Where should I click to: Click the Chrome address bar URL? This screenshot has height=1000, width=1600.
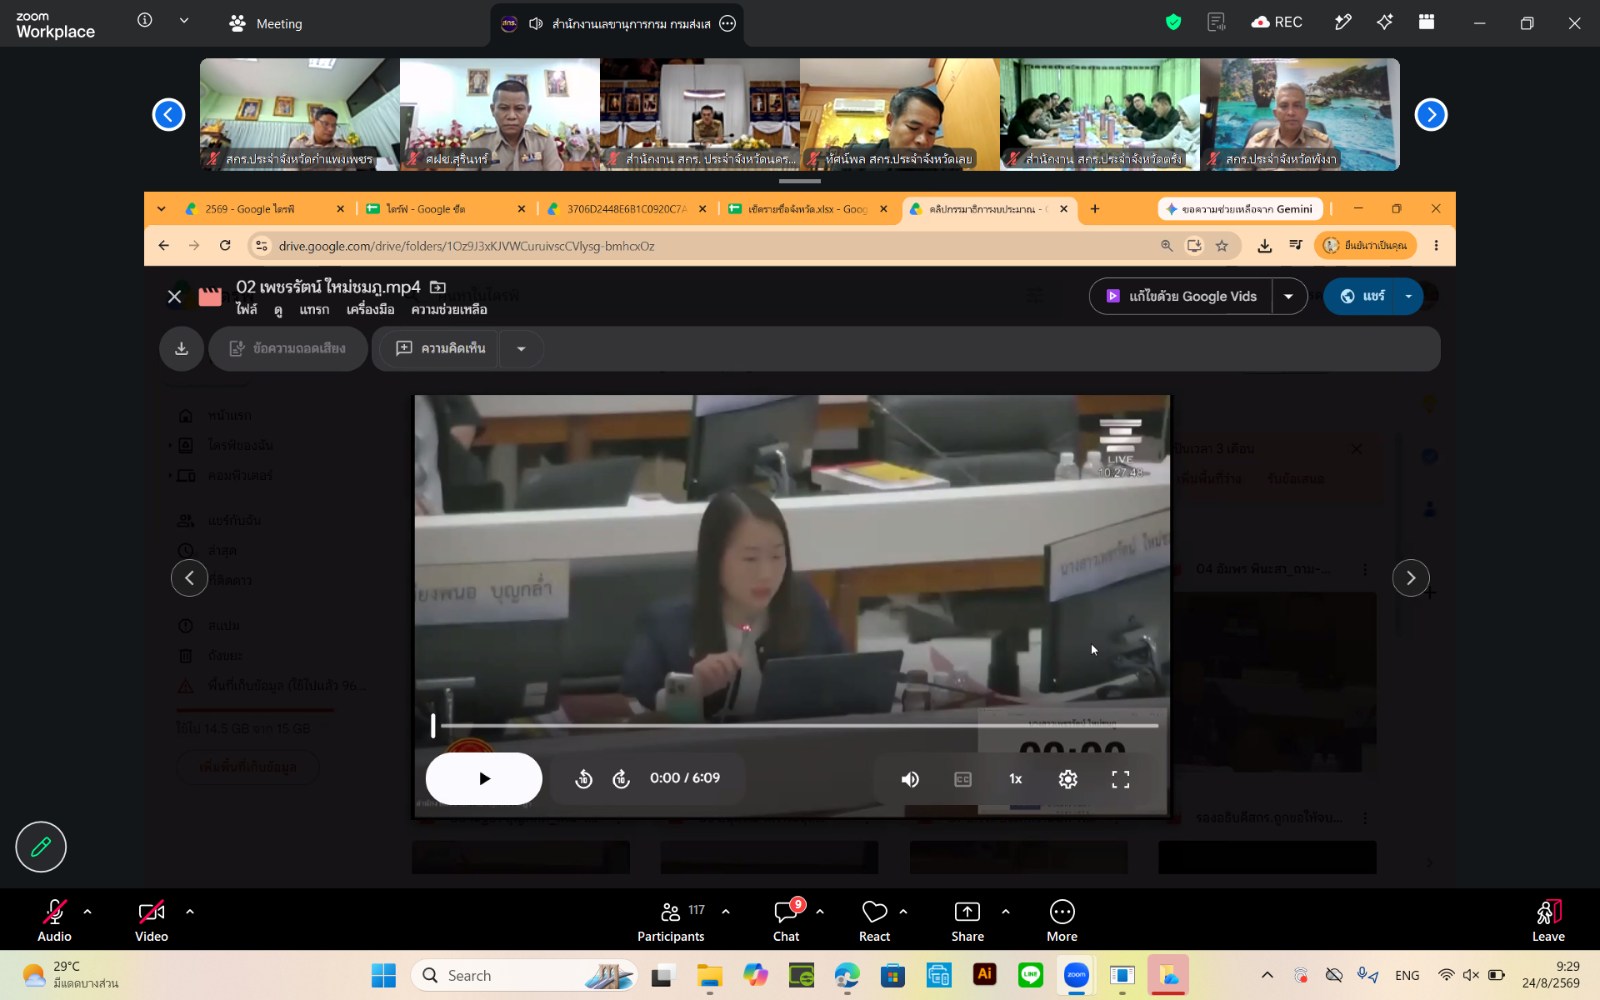point(466,246)
